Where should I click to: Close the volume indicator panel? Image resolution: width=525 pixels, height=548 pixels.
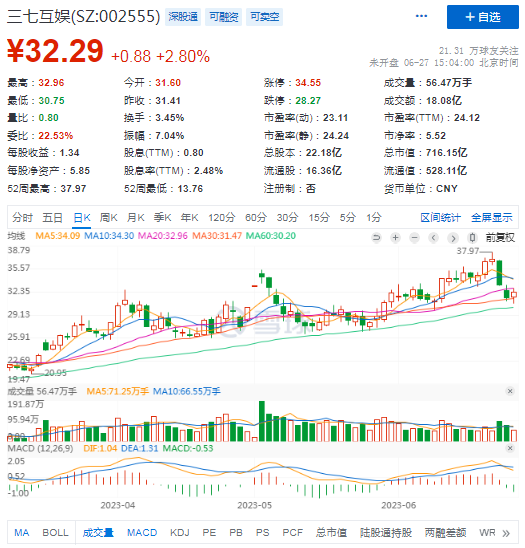(x=510, y=391)
